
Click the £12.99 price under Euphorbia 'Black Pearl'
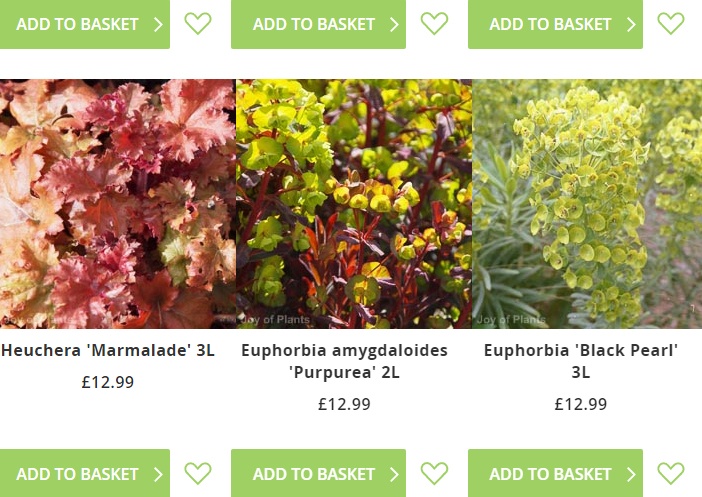pyautogui.click(x=581, y=404)
